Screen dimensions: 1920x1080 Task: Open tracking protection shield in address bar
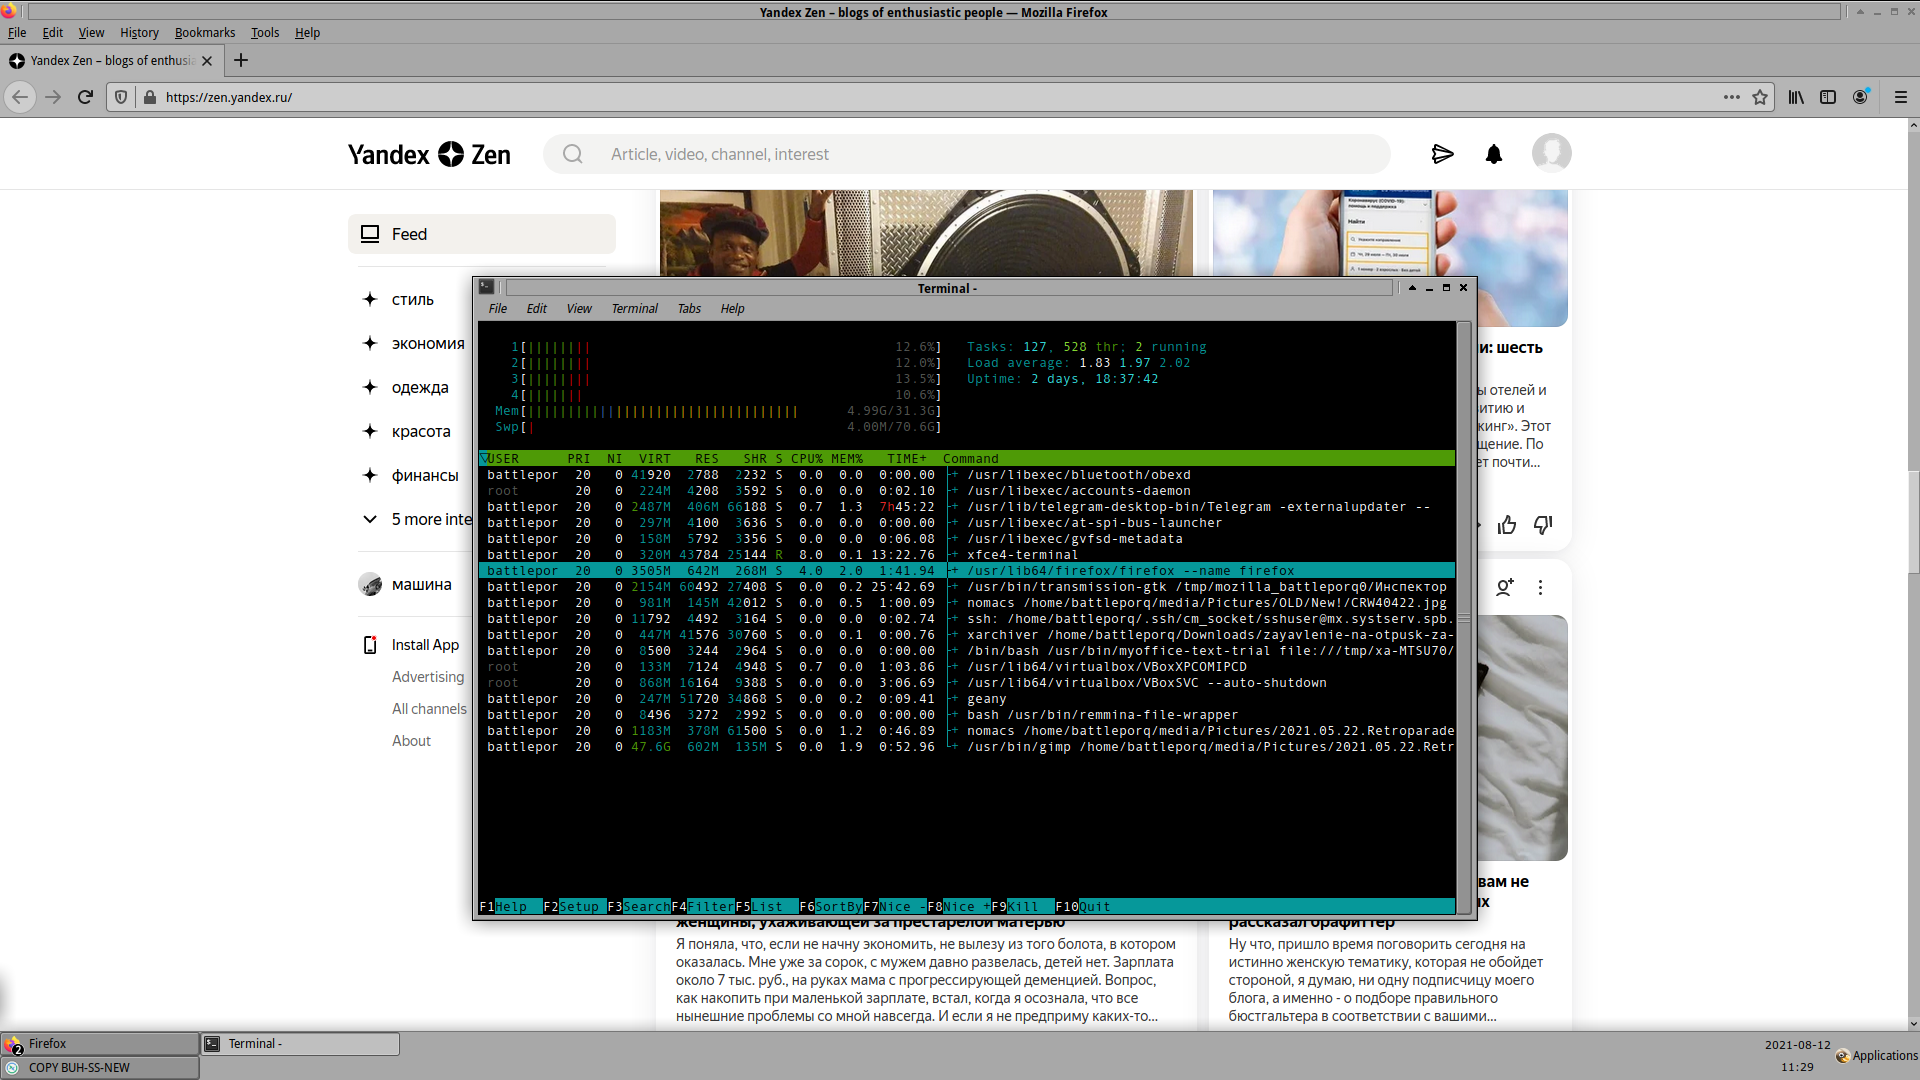click(121, 97)
